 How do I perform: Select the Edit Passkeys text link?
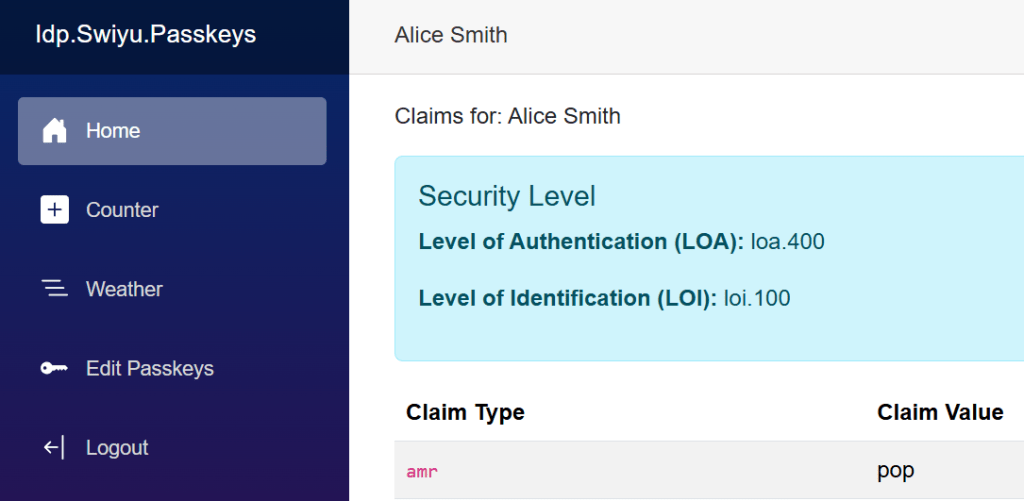150,369
